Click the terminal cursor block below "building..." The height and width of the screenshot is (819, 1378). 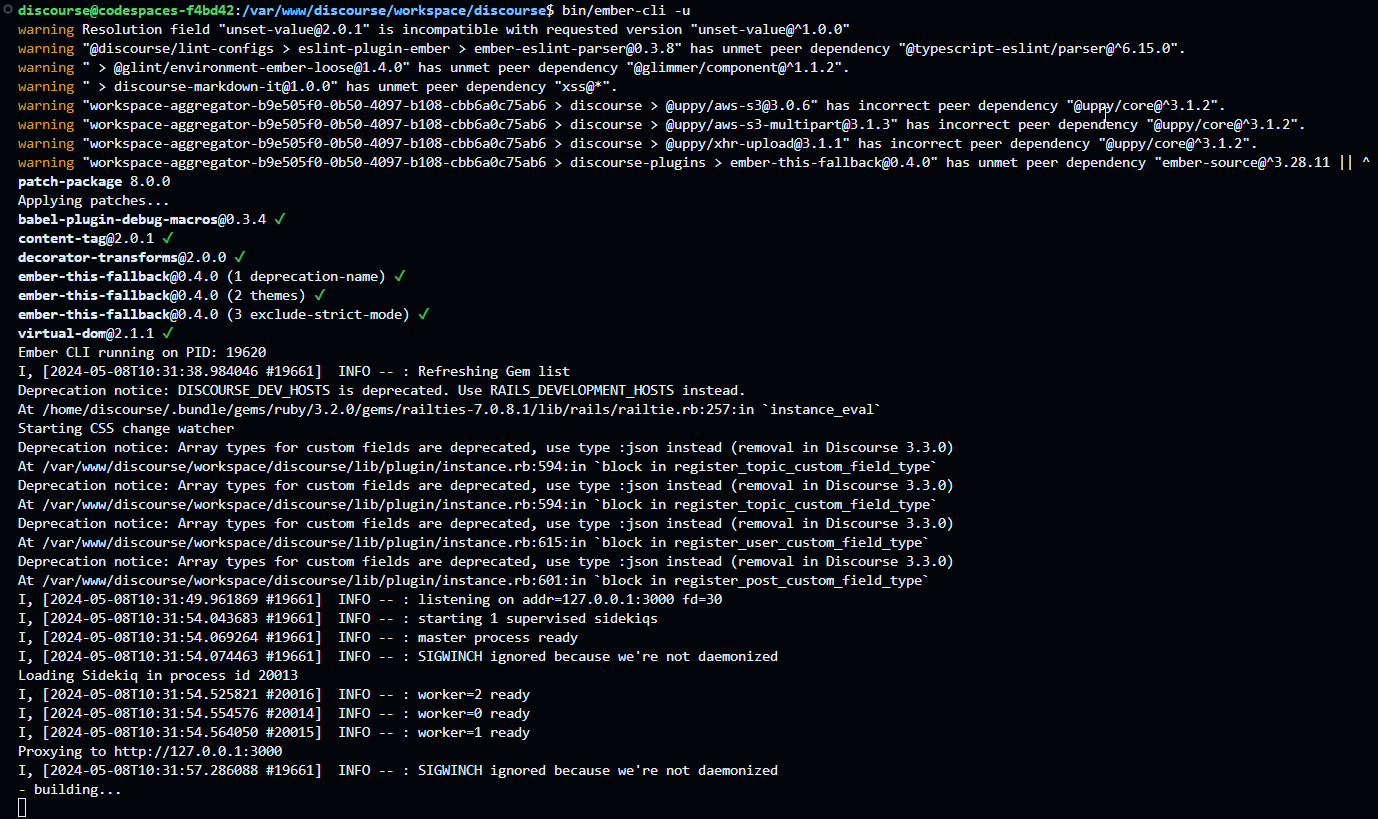point(22,808)
